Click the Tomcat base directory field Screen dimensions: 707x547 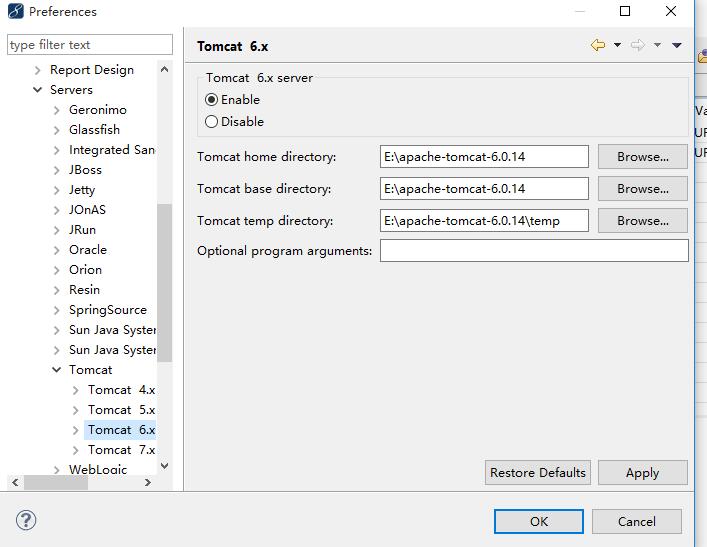point(484,188)
